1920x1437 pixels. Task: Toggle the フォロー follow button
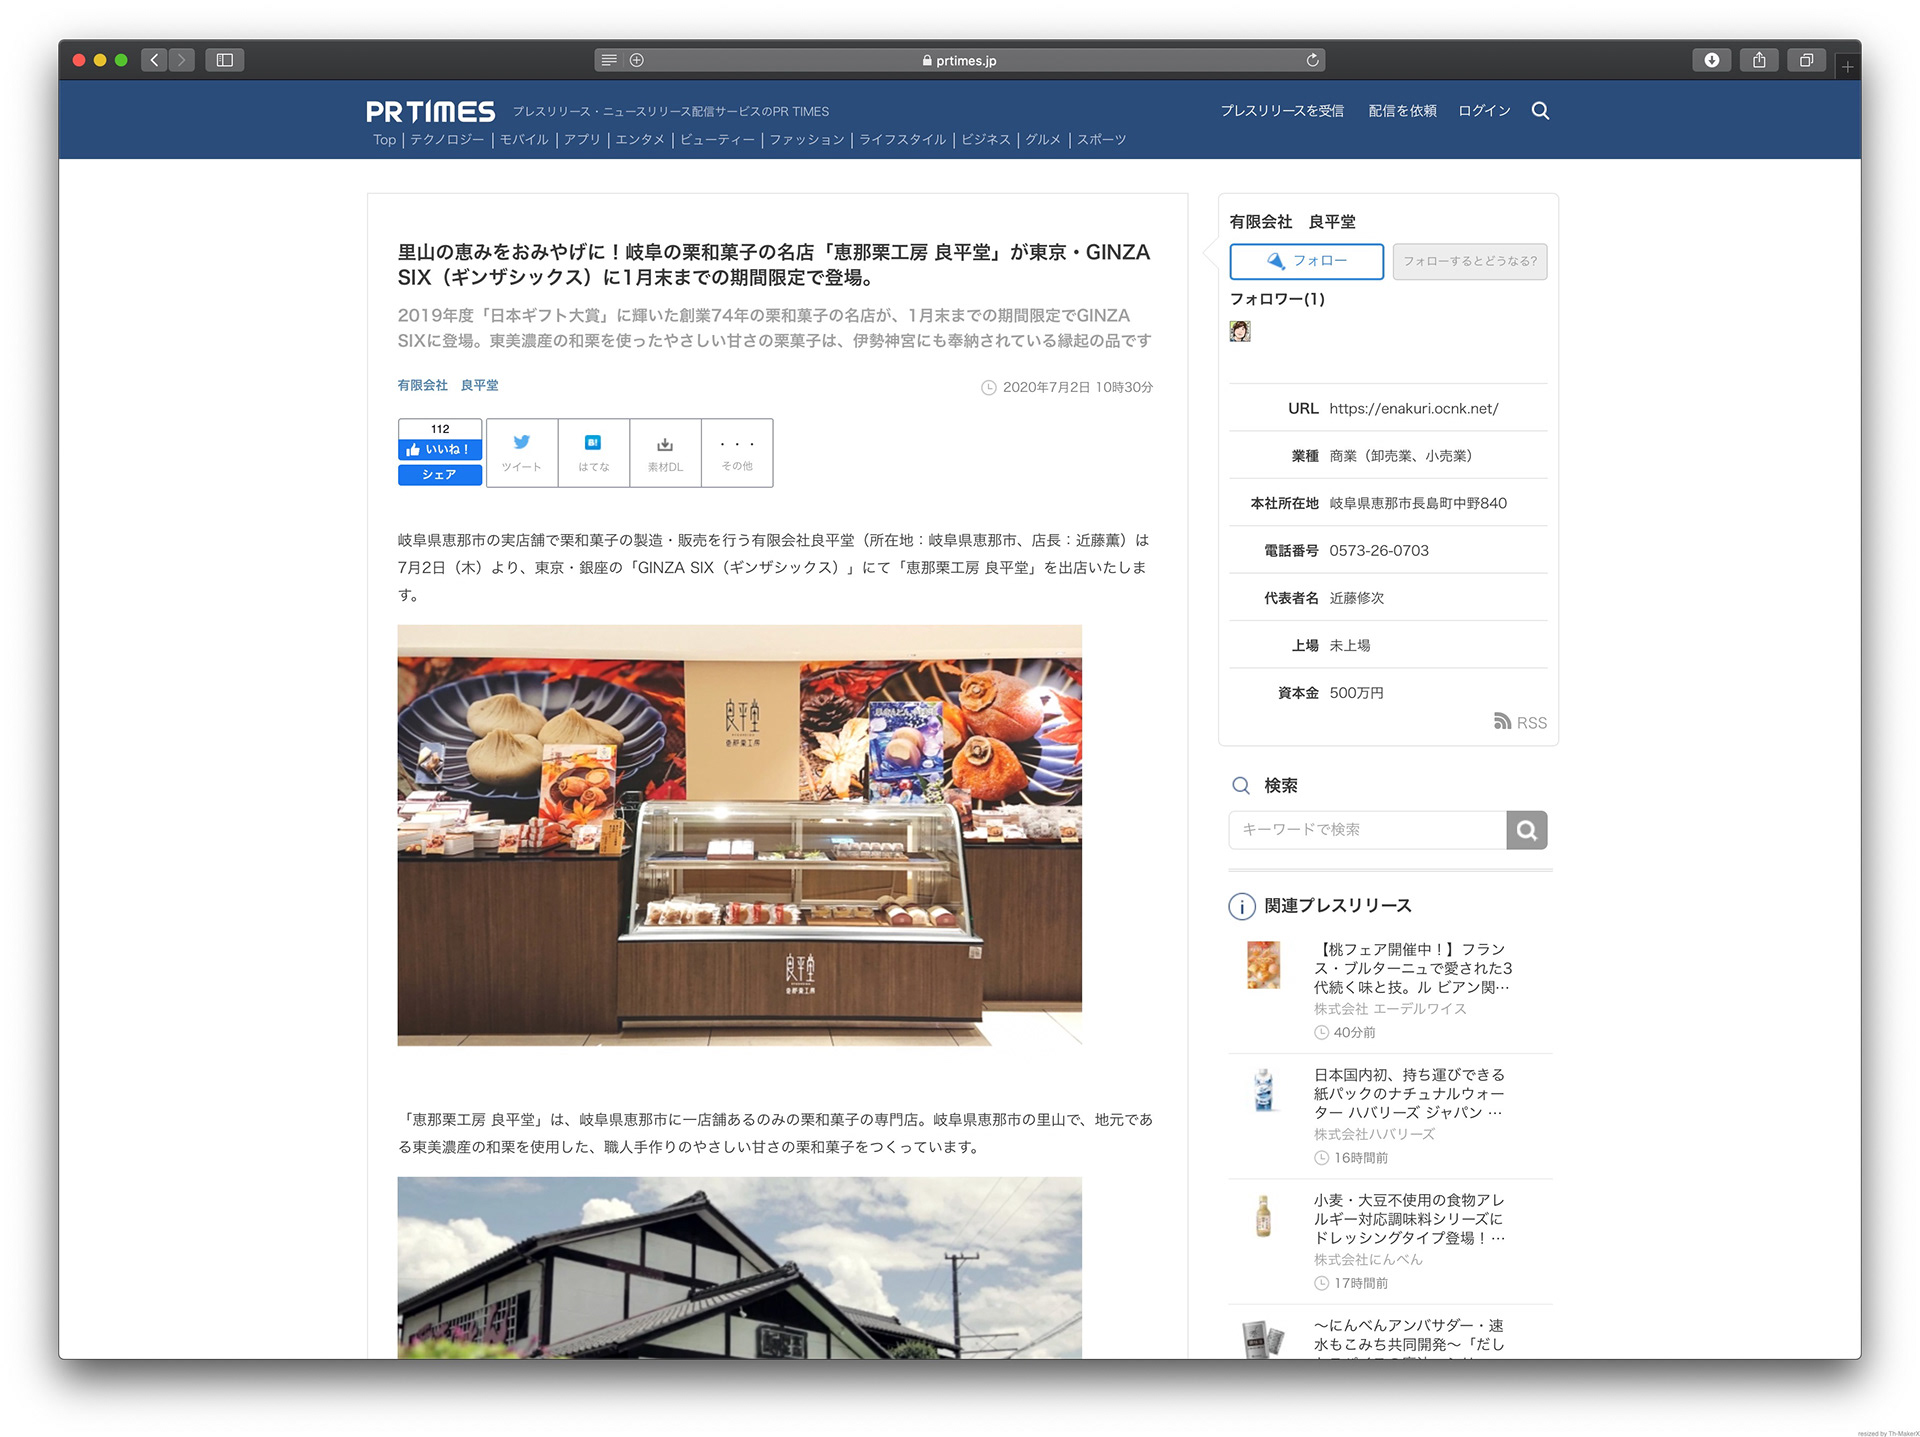click(1306, 261)
